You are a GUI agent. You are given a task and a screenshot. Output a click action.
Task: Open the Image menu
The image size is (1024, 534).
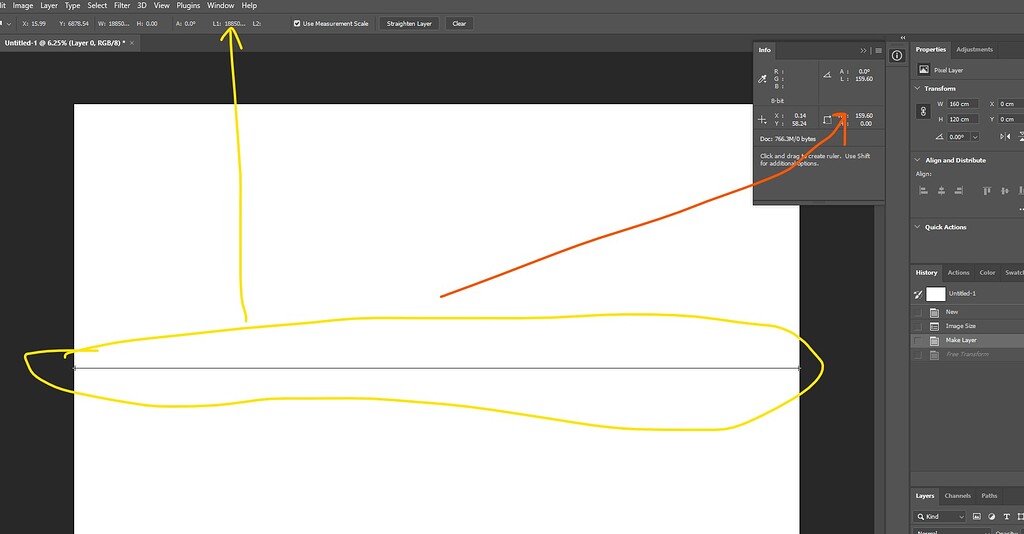pos(23,5)
